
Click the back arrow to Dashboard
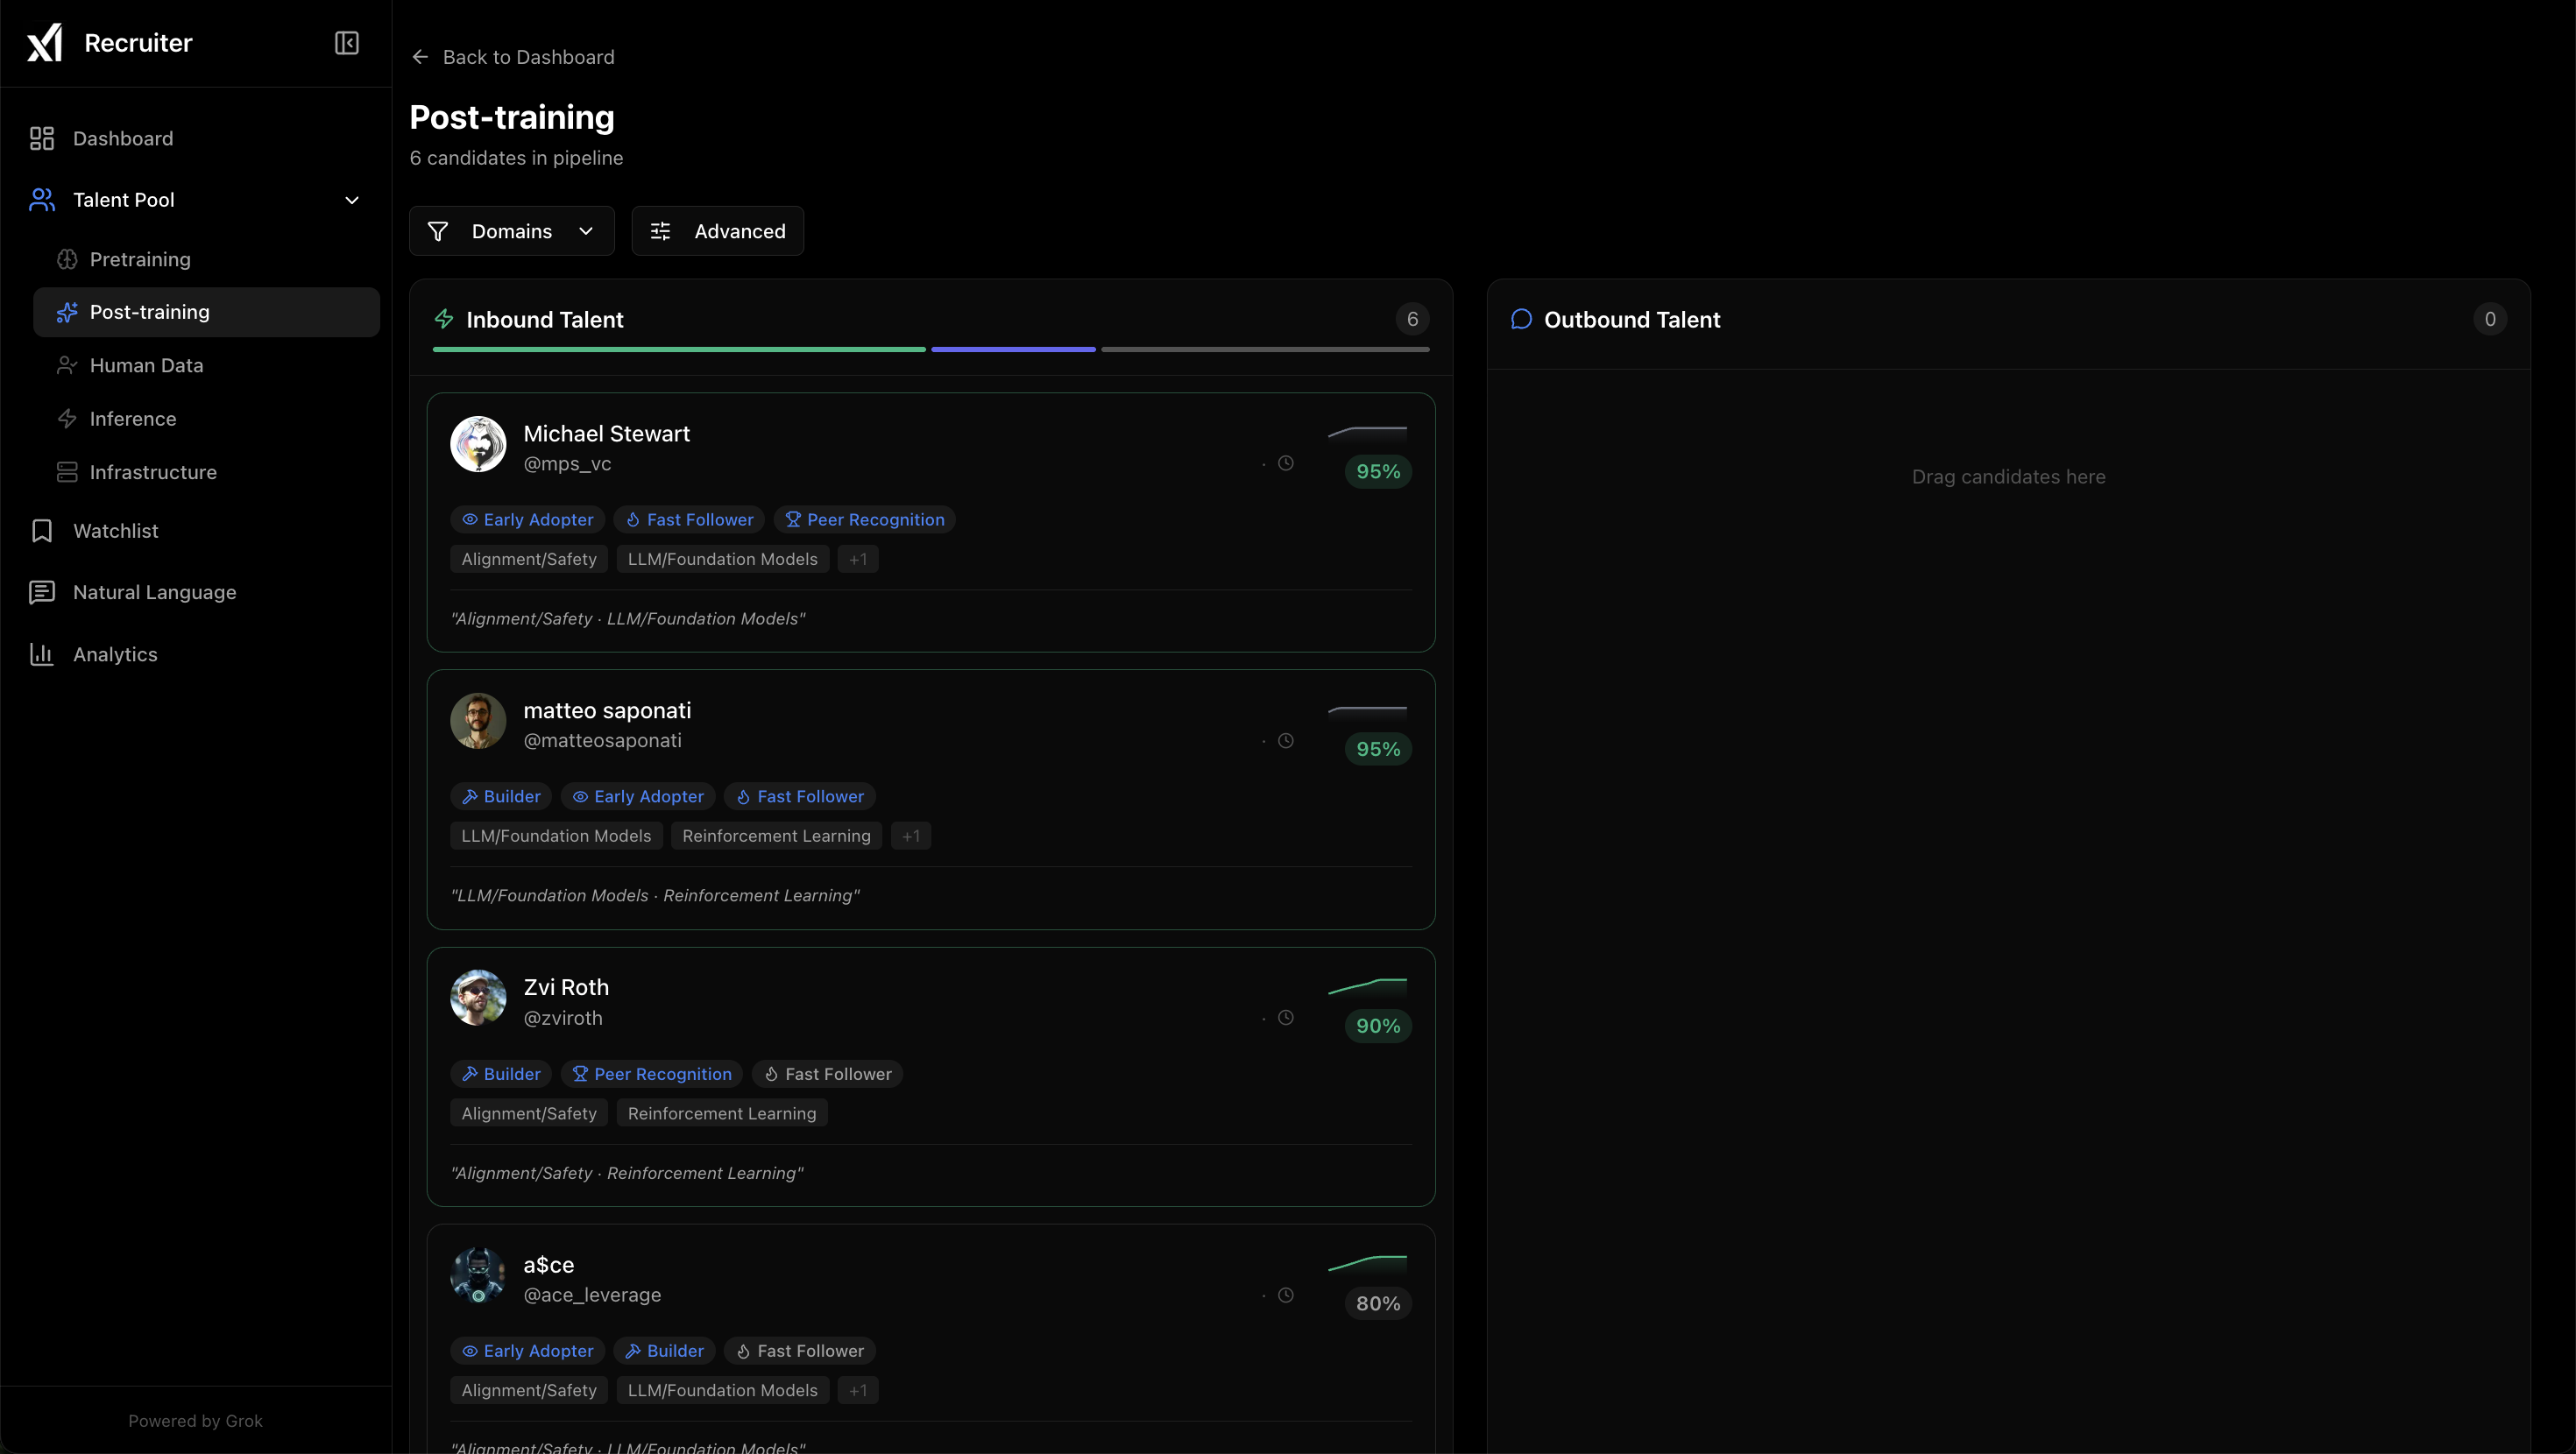pyautogui.click(x=420, y=57)
